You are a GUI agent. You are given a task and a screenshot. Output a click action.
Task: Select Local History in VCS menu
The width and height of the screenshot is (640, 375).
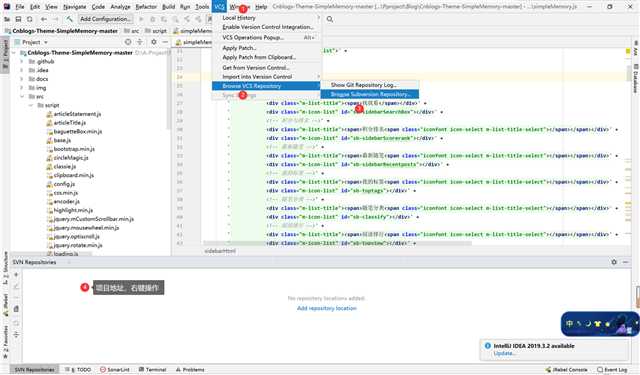click(267, 18)
